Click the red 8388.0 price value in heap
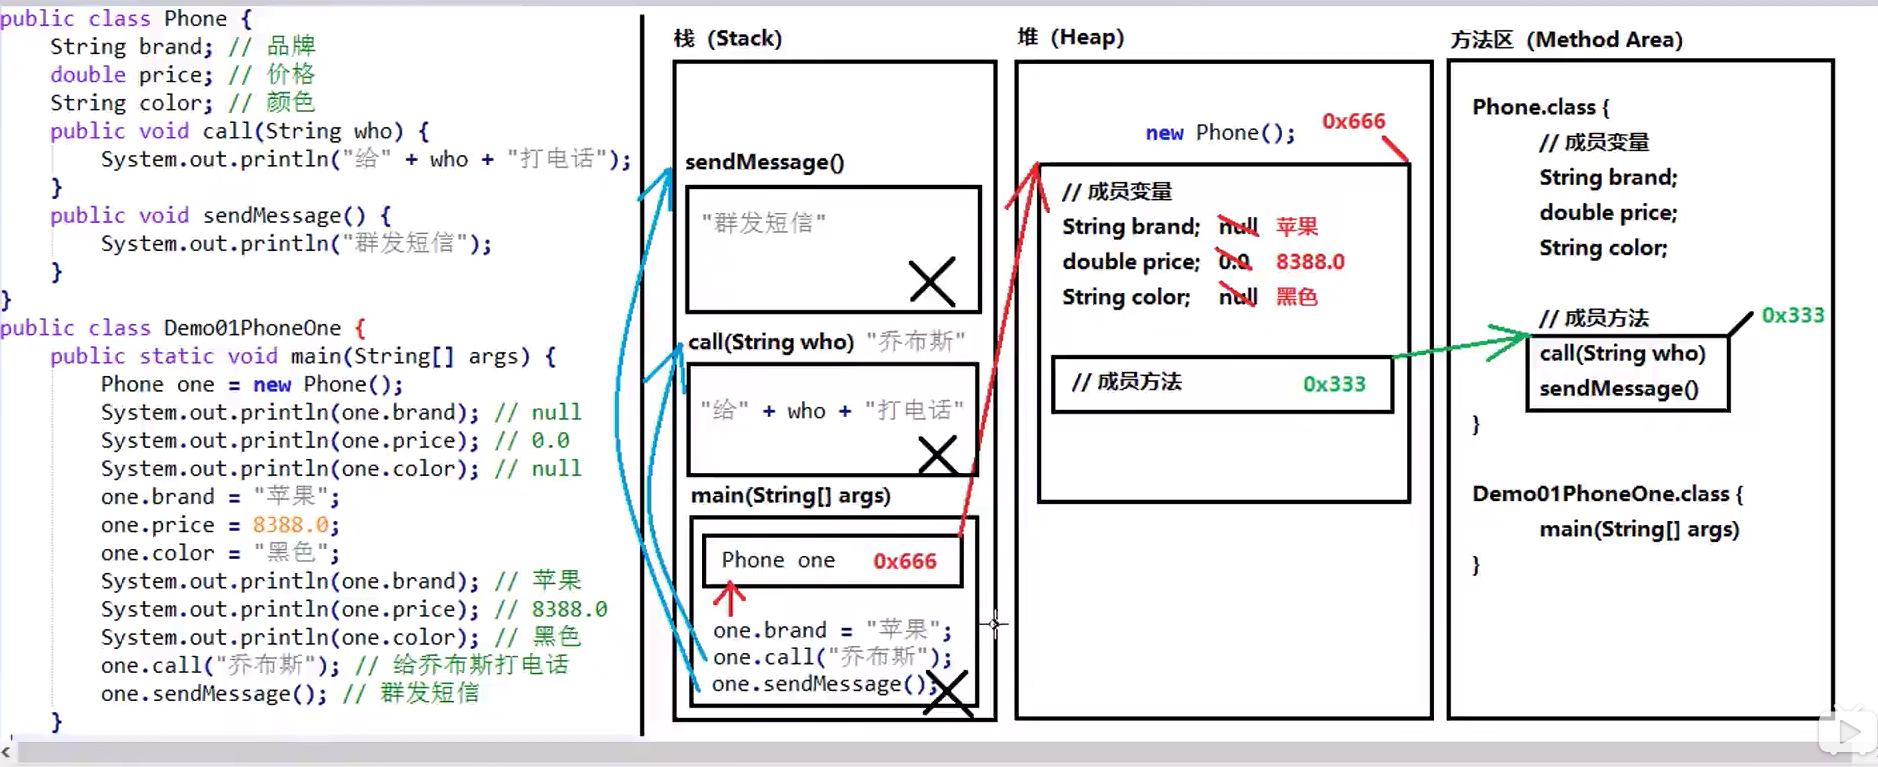This screenshot has width=1878, height=767. pos(1310,262)
